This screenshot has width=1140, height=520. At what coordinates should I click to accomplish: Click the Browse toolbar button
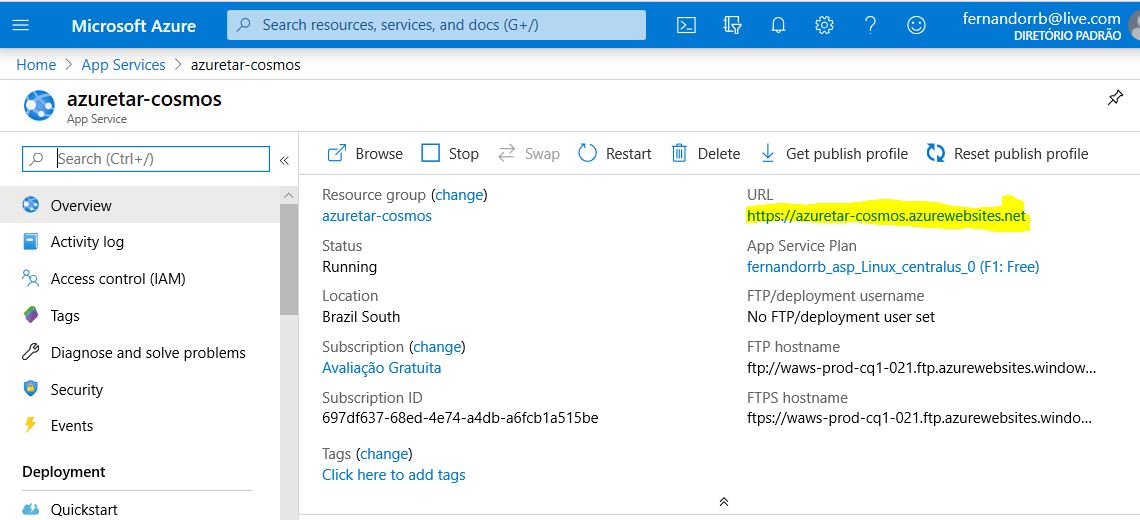(365, 153)
